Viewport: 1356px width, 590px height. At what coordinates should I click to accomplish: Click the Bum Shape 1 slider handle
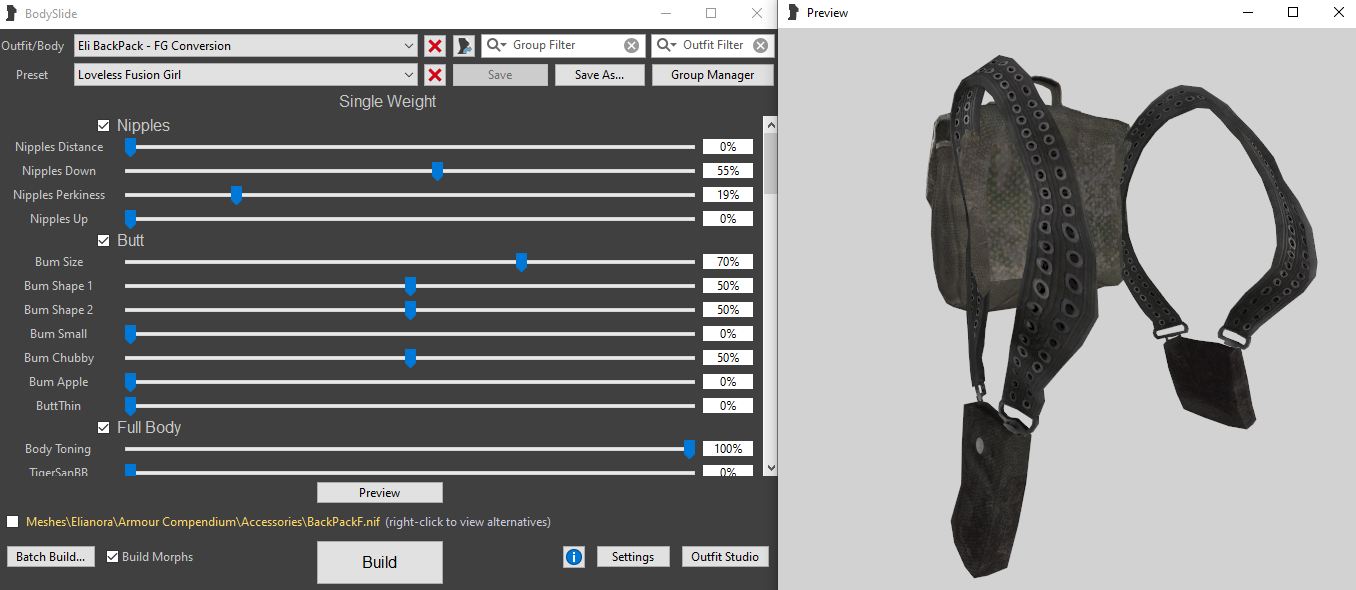click(x=410, y=287)
